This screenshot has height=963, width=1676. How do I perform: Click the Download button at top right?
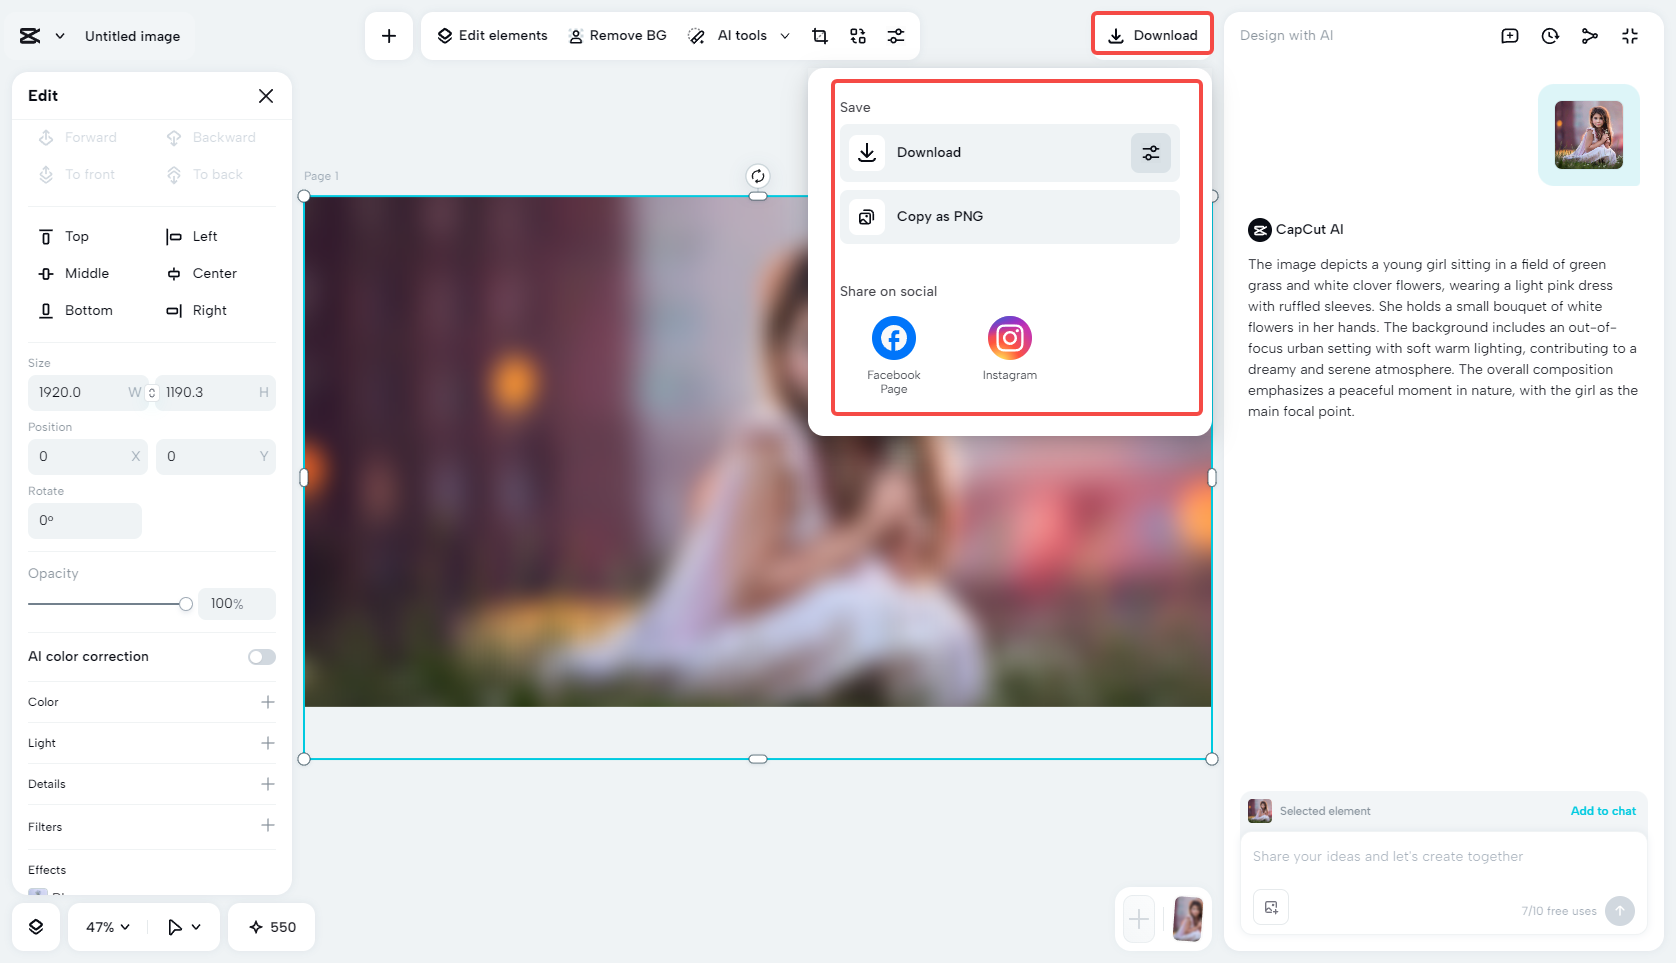(x=1152, y=33)
